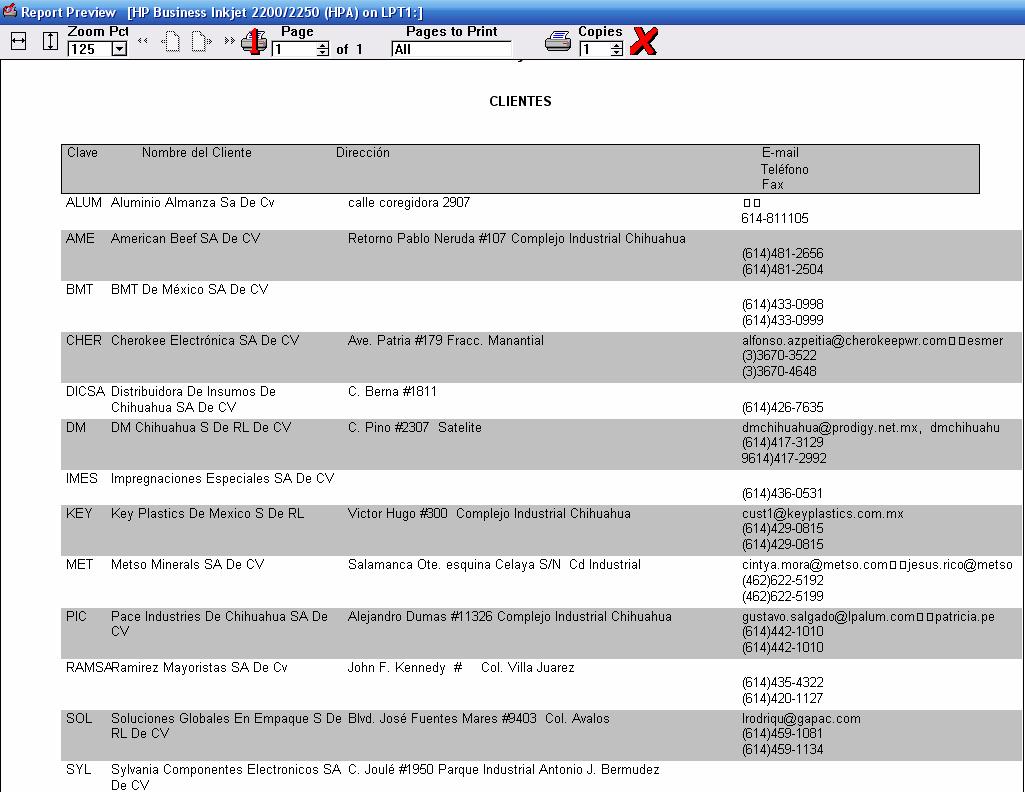Fit report to page height
The width and height of the screenshot is (1025, 792).
50,42
